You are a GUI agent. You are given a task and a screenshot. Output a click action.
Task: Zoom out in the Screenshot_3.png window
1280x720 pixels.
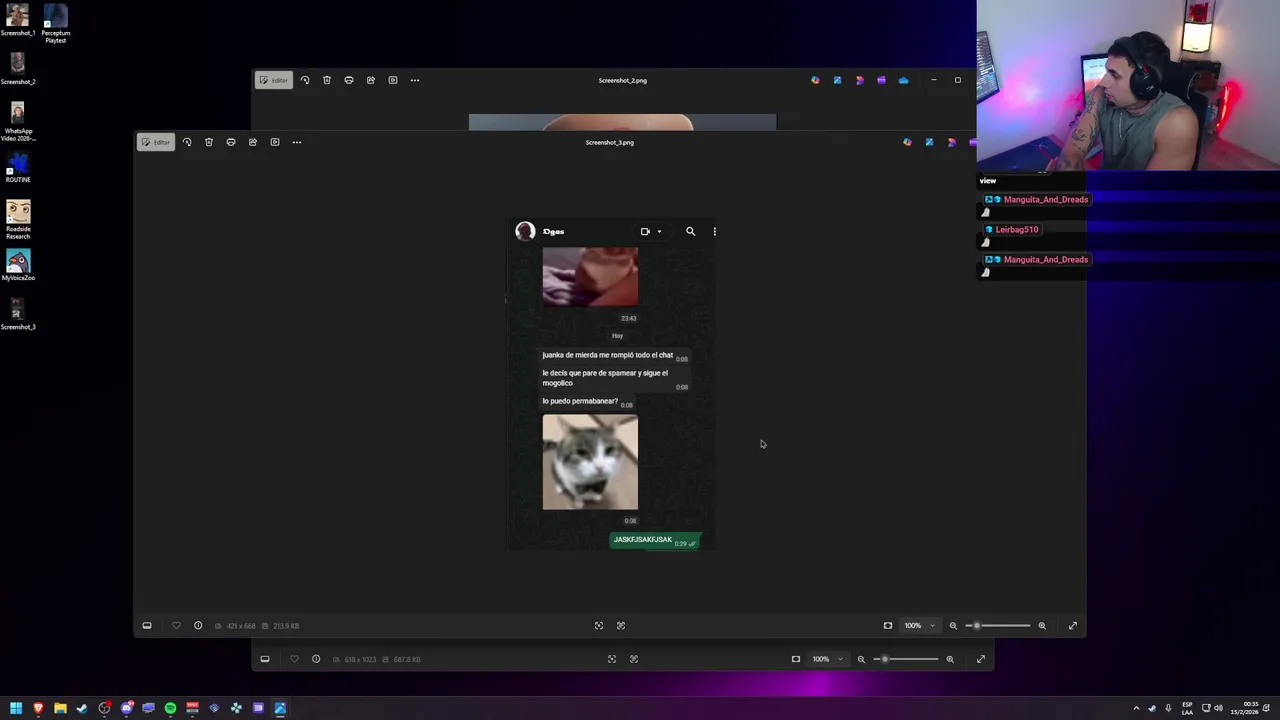point(953,626)
